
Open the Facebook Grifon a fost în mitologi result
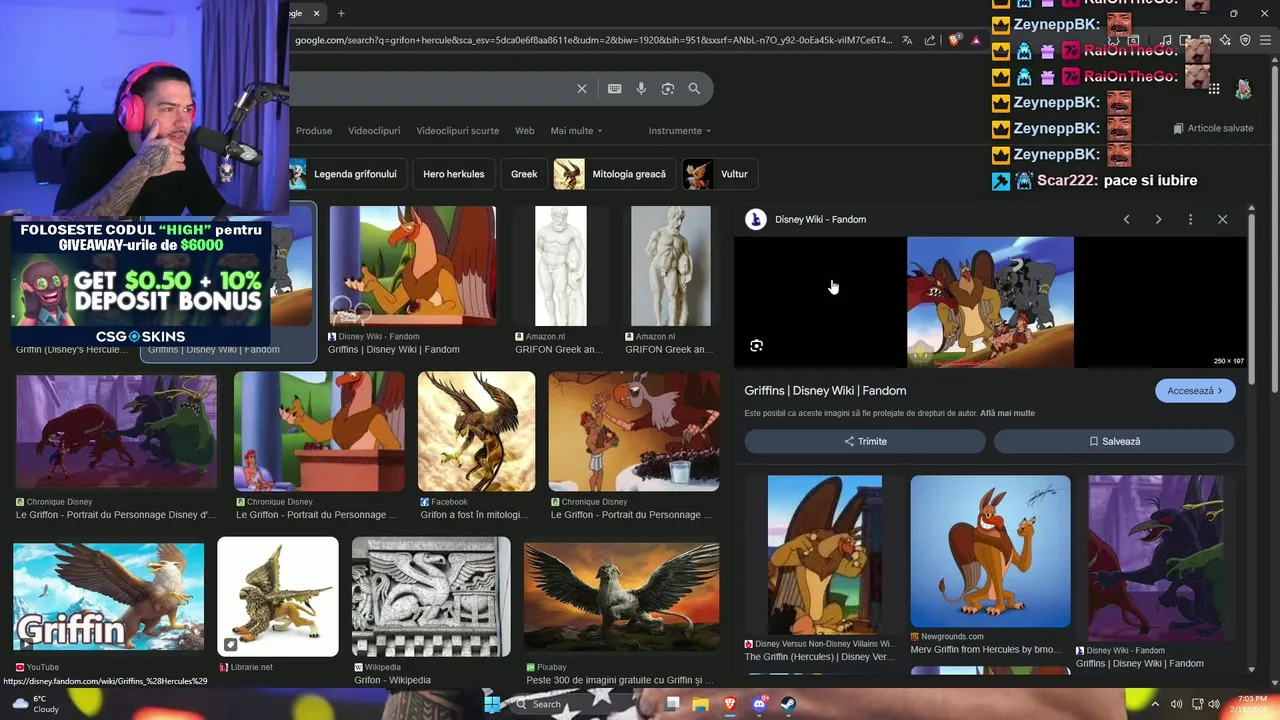pyautogui.click(x=476, y=431)
